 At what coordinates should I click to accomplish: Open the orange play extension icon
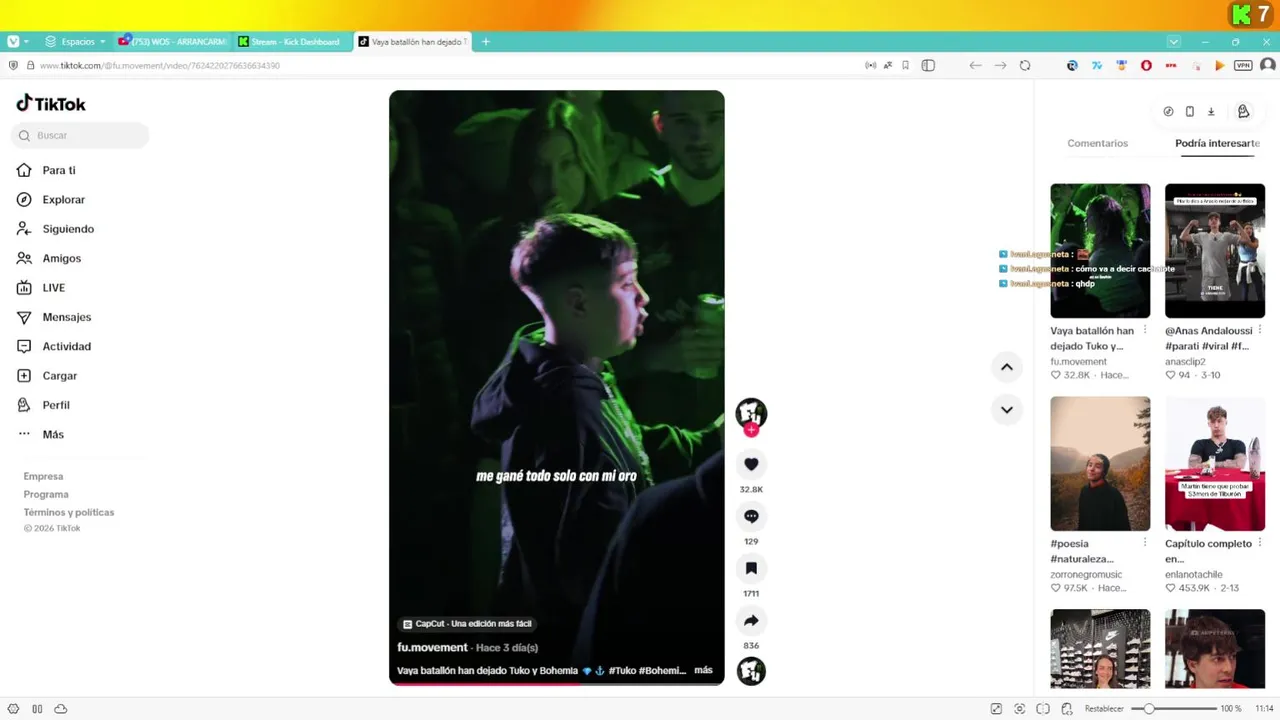point(1219,65)
